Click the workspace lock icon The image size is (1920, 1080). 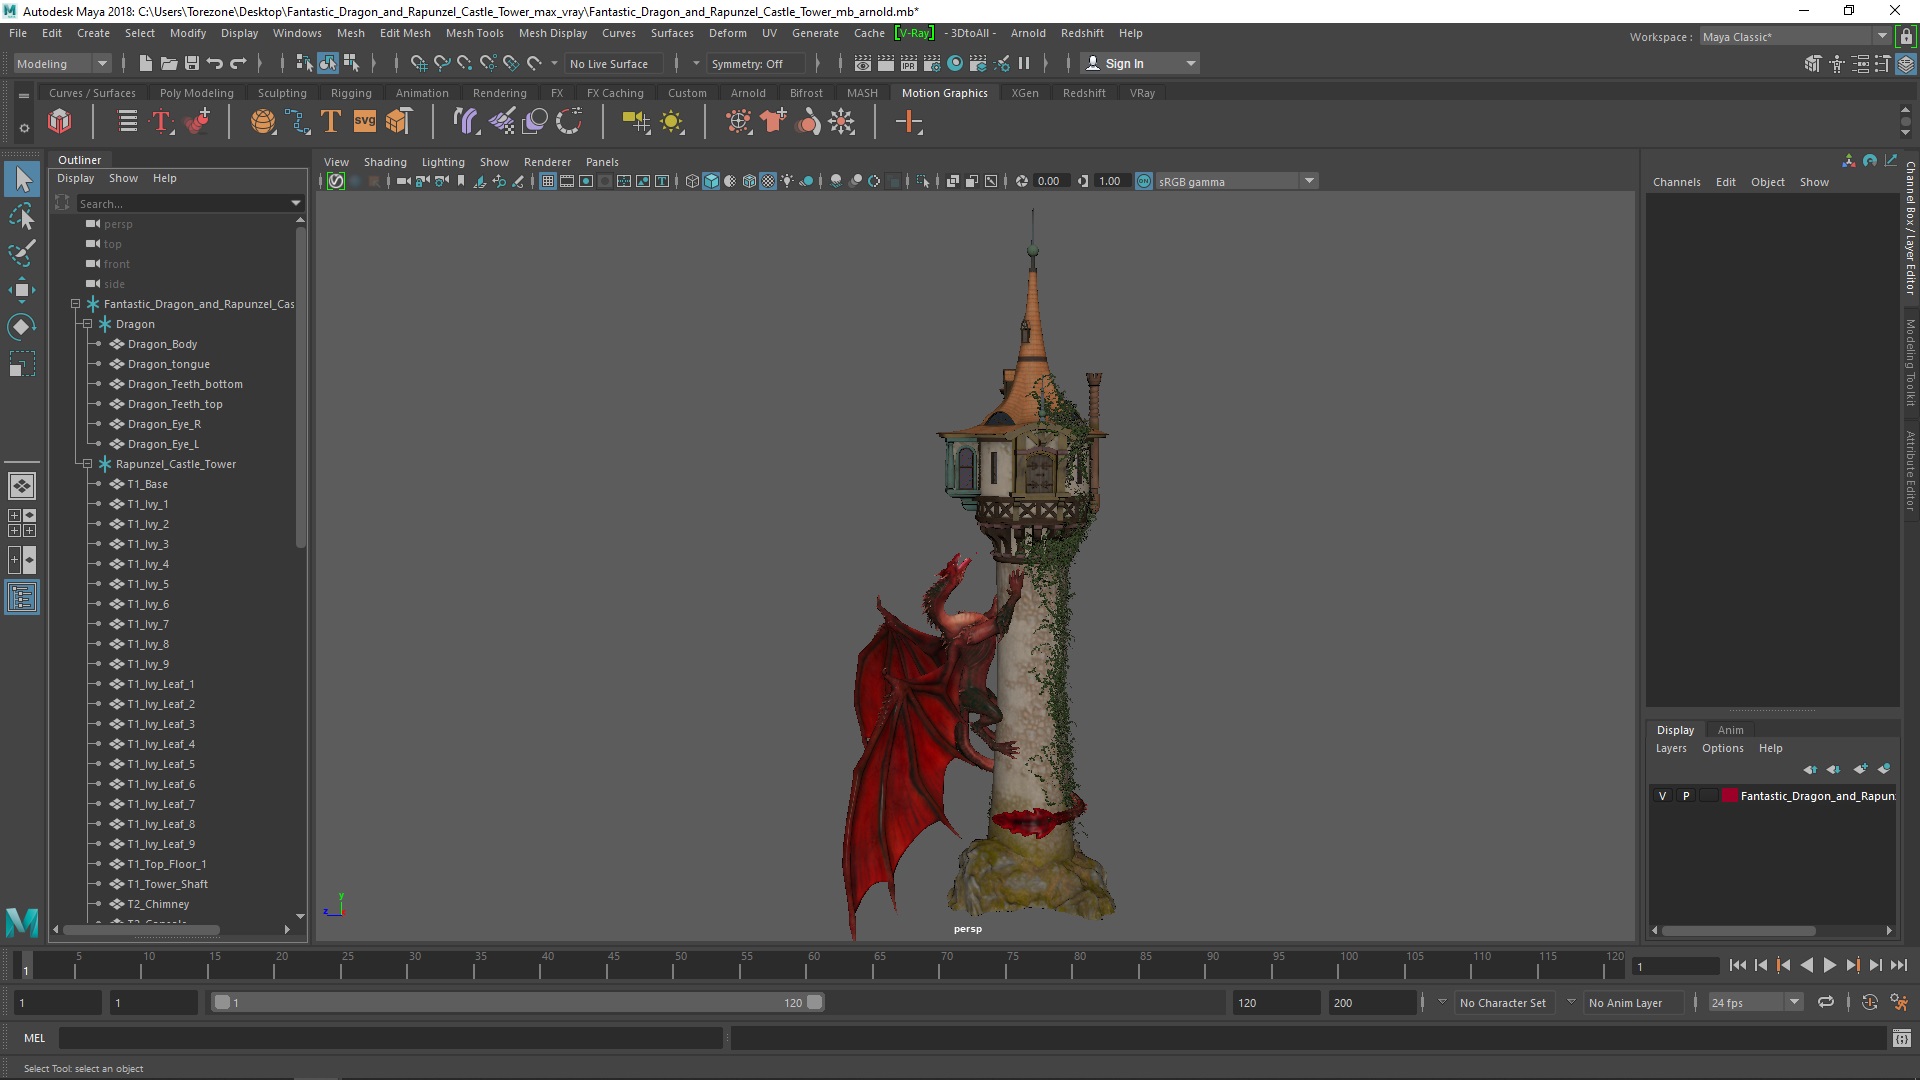1907,36
